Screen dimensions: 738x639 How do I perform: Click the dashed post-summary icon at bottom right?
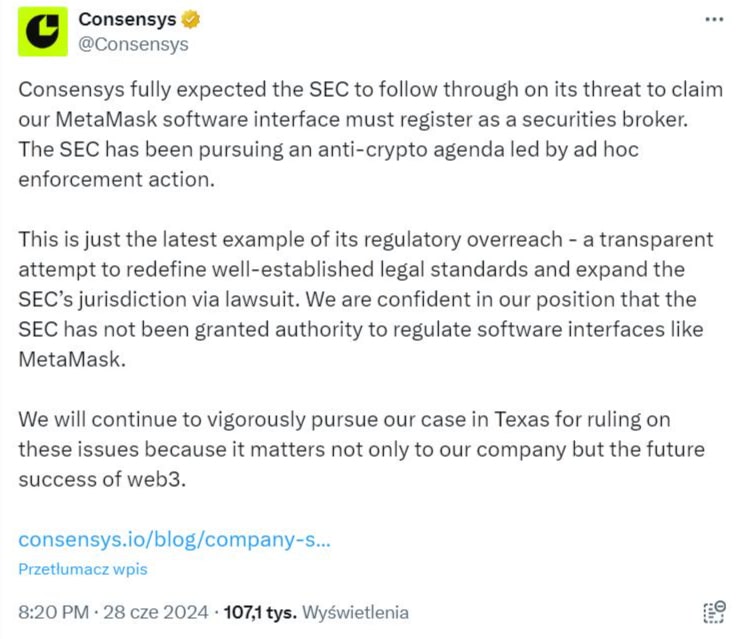(713, 613)
